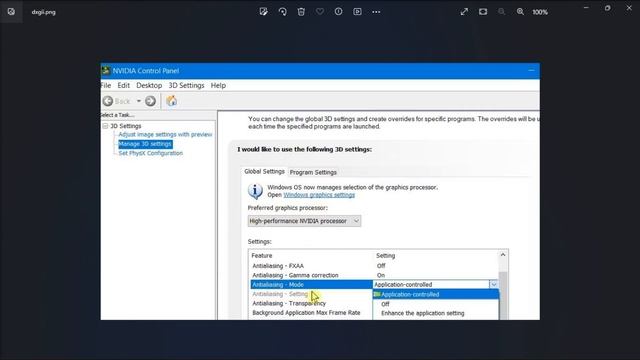Image resolution: width=640 pixels, height=360 pixels.
Task: Select Set PhysX Configuration
Action: pyautogui.click(x=151, y=153)
